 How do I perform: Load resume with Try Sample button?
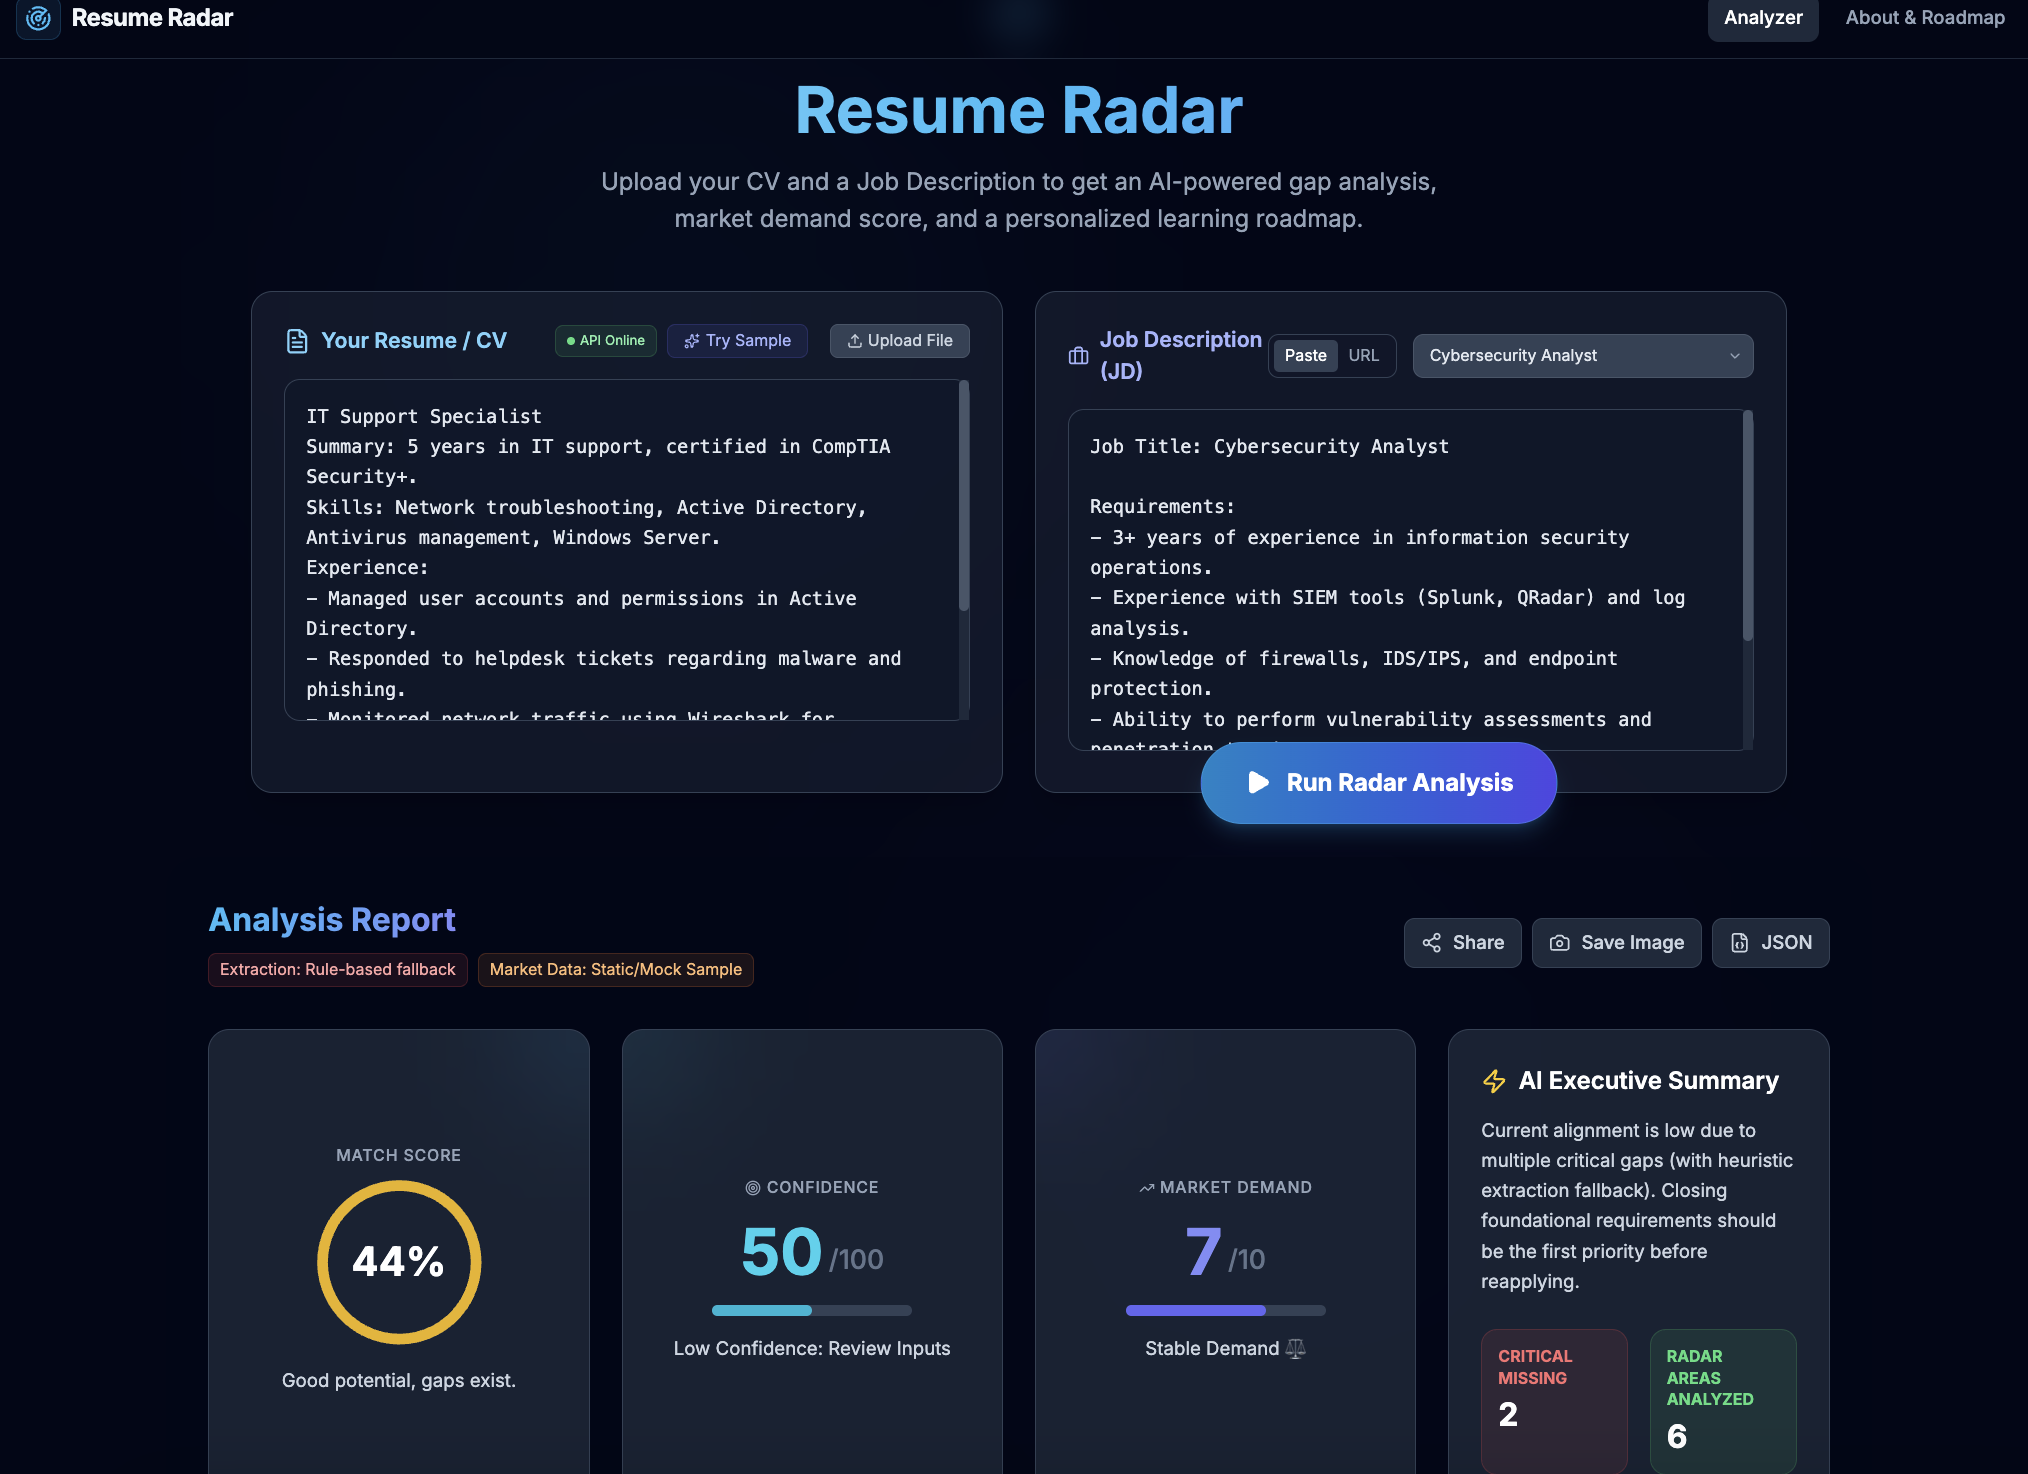pos(737,341)
